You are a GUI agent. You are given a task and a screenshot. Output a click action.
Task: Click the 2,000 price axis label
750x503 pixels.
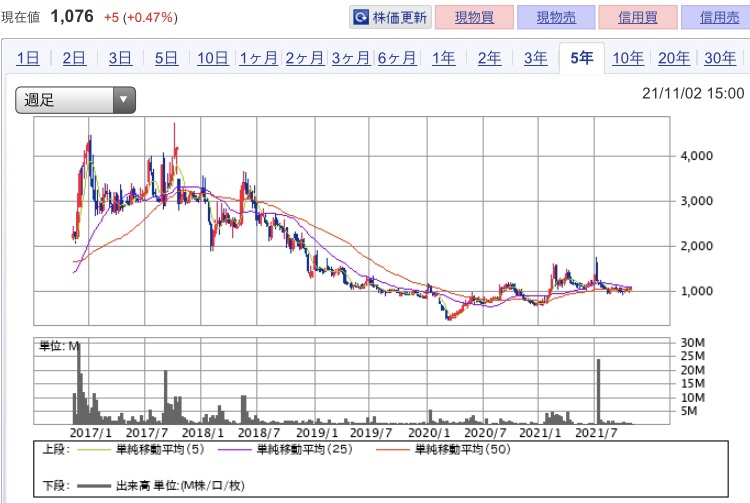coord(697,246)
